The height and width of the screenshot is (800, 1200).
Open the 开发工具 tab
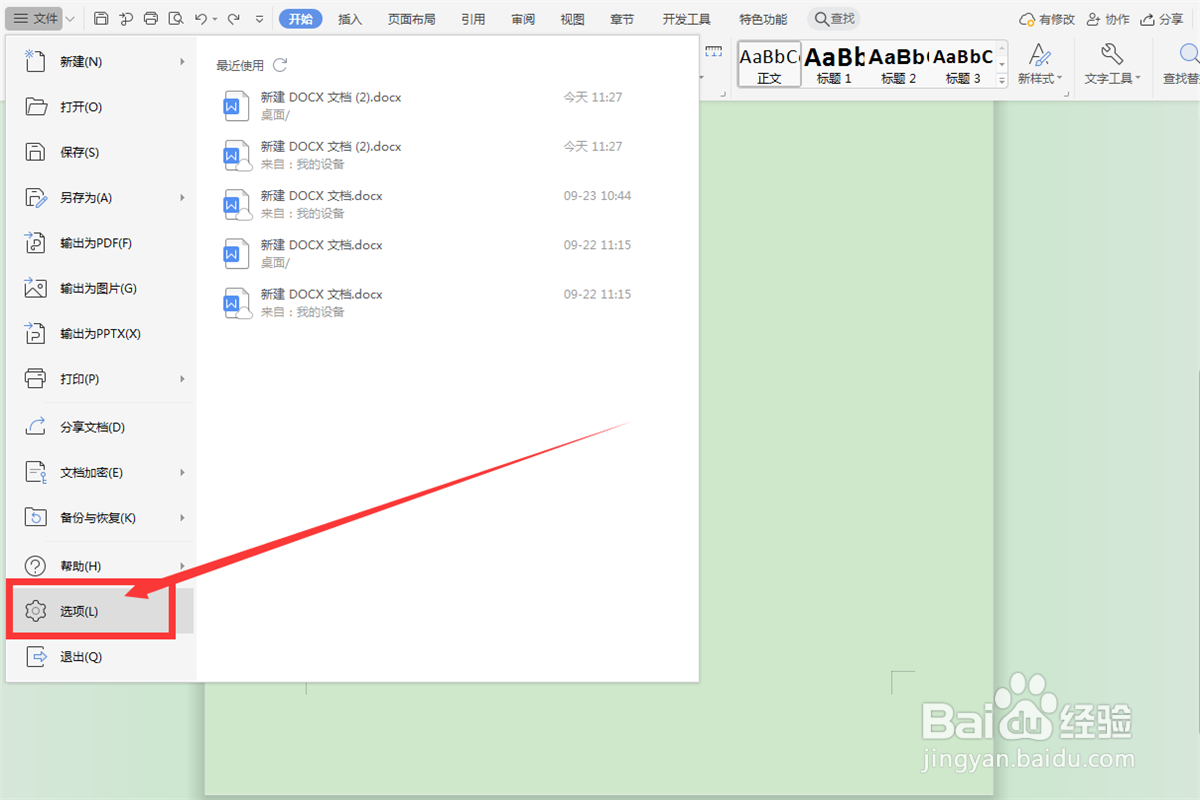click(686, 19)
